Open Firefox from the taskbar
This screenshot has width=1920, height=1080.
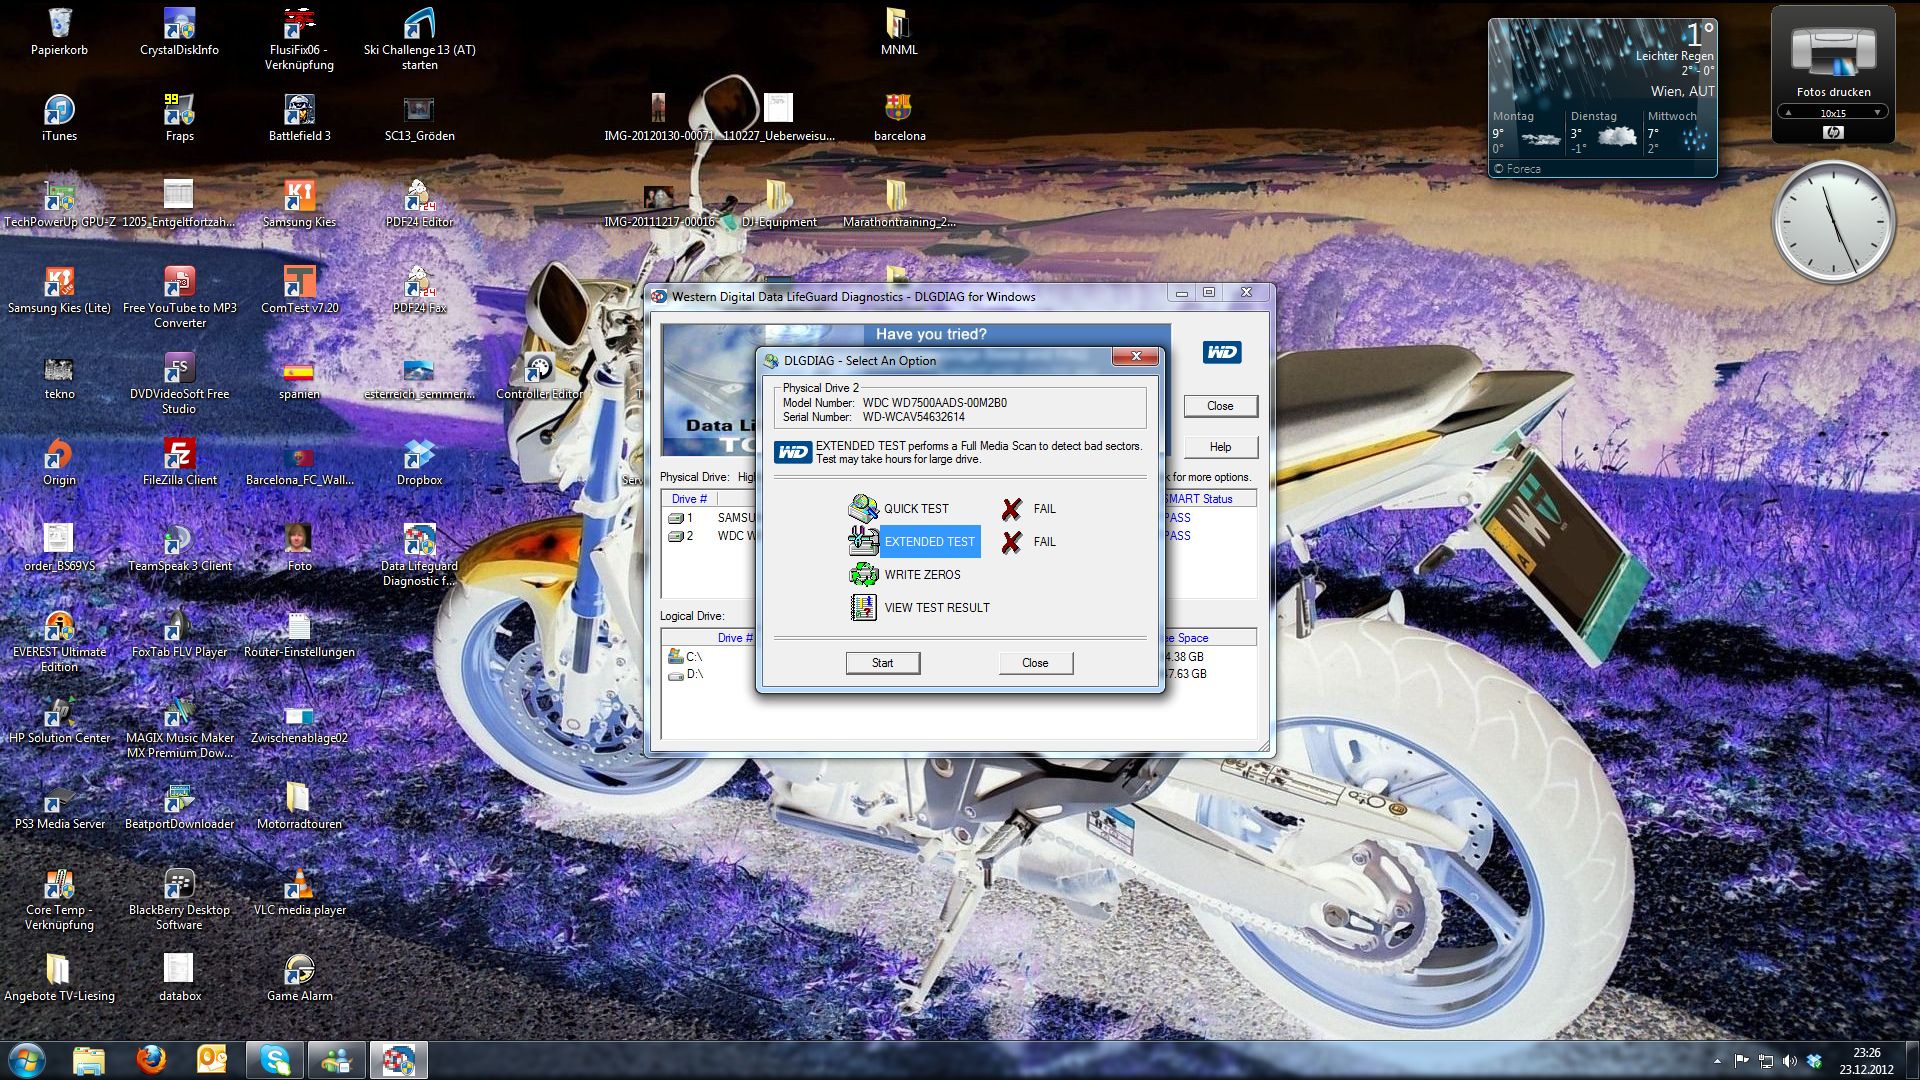[x=152, y=1059]
